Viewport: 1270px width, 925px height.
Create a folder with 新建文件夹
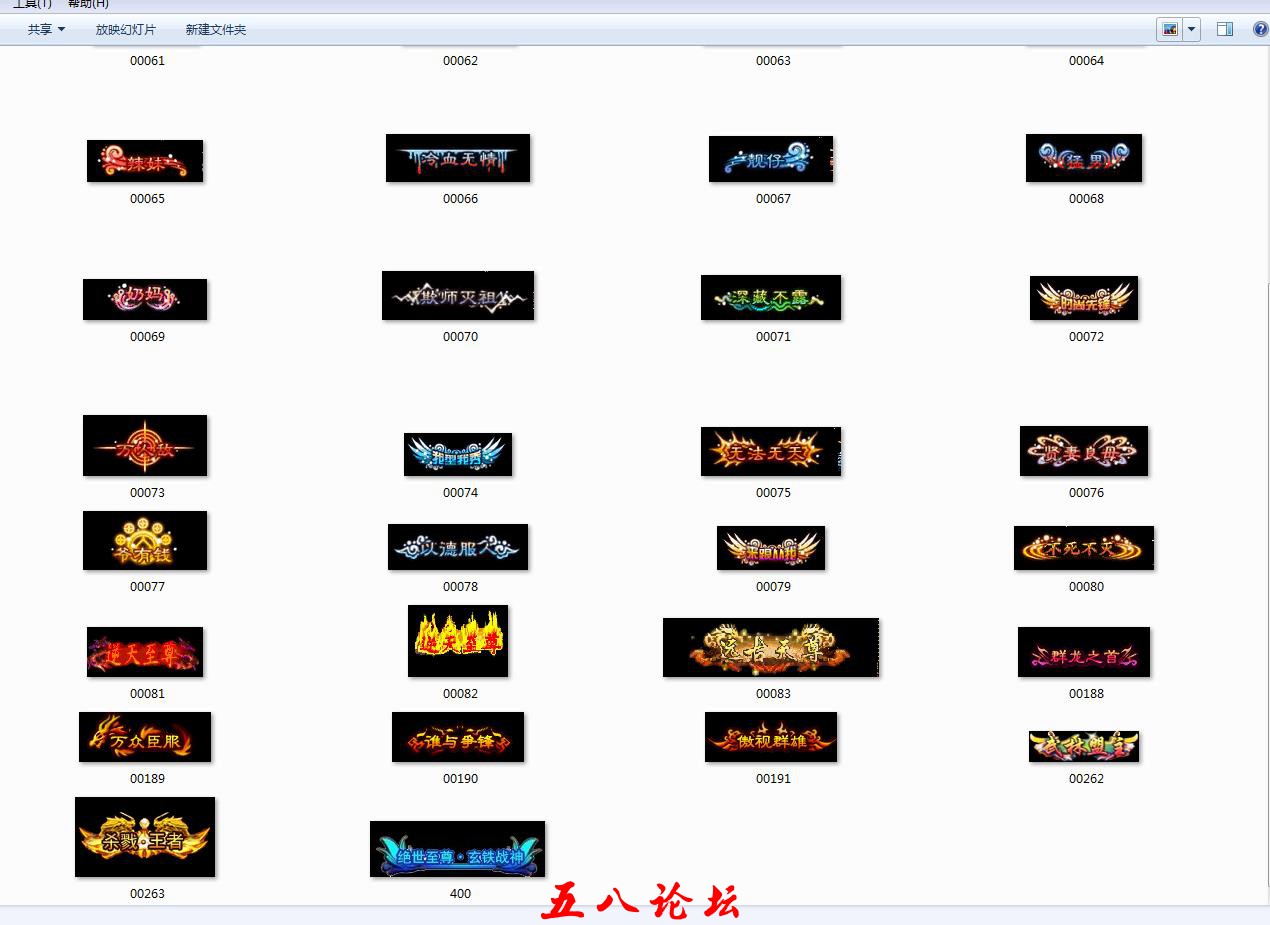[x=215, y=29]
